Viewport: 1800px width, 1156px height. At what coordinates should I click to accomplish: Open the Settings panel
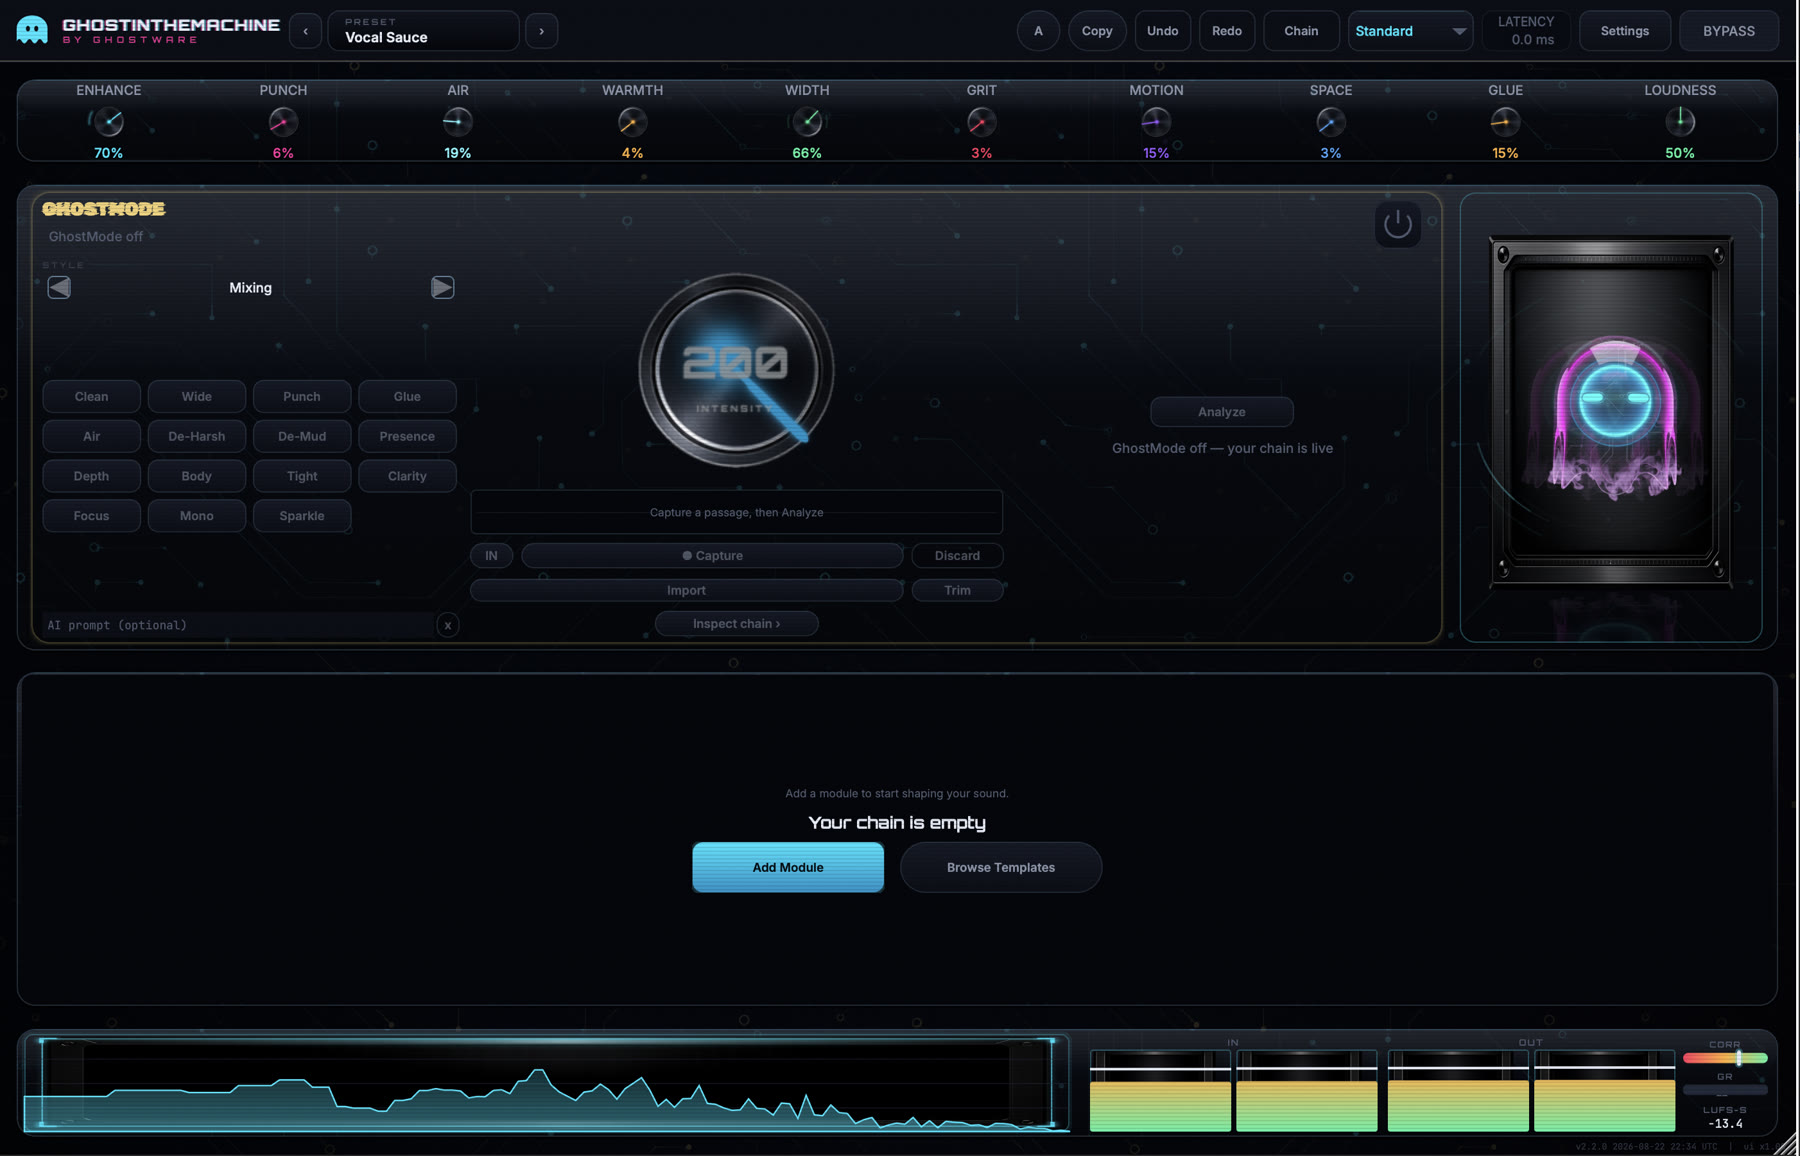tap(1624, 31)
